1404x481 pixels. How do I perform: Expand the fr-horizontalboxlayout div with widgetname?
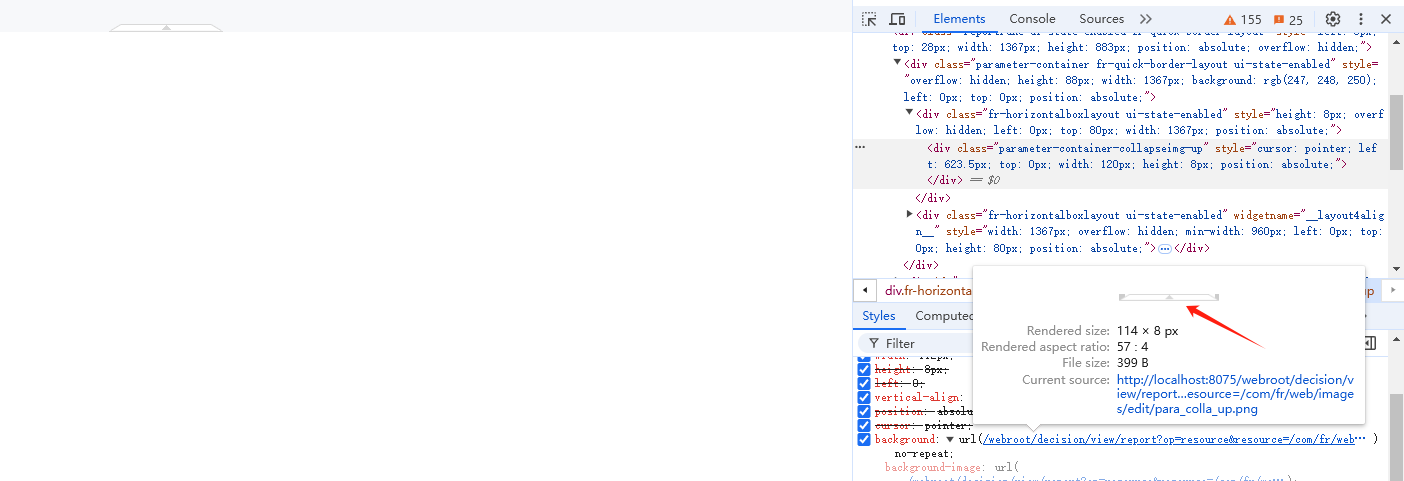[909, 214]
